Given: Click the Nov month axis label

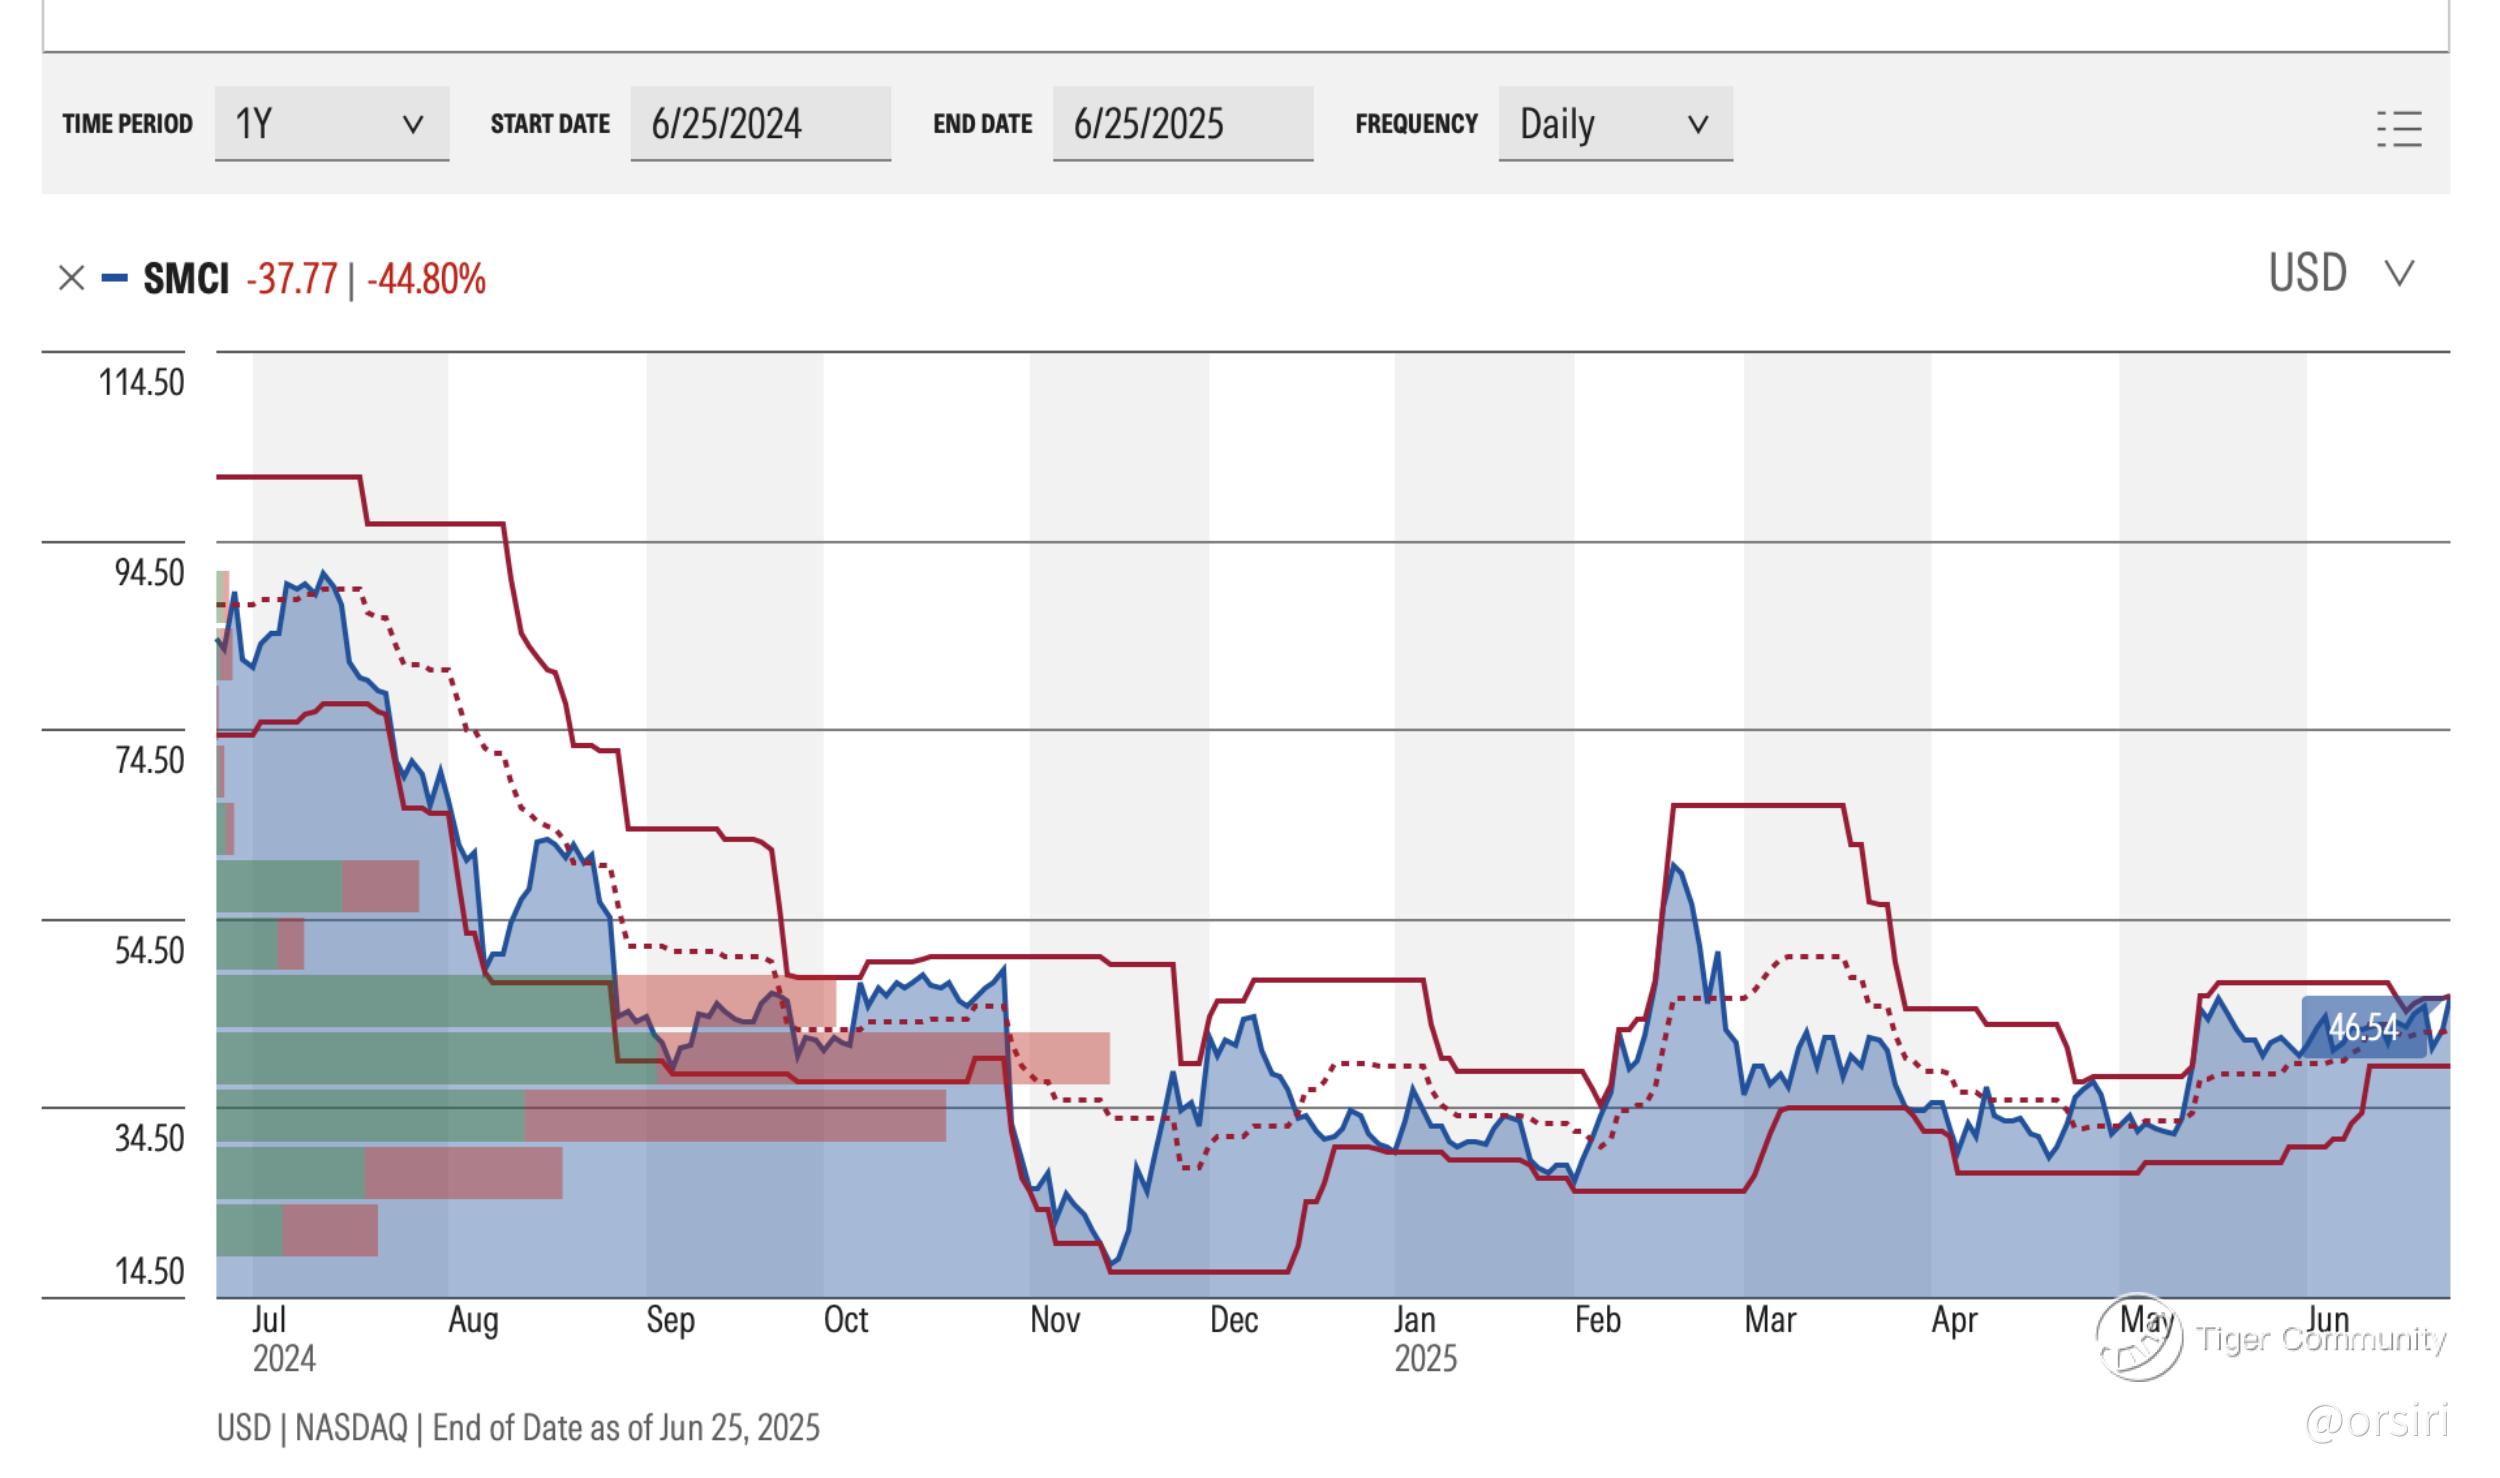Looking at the screenshot, I should 1055,1321.
